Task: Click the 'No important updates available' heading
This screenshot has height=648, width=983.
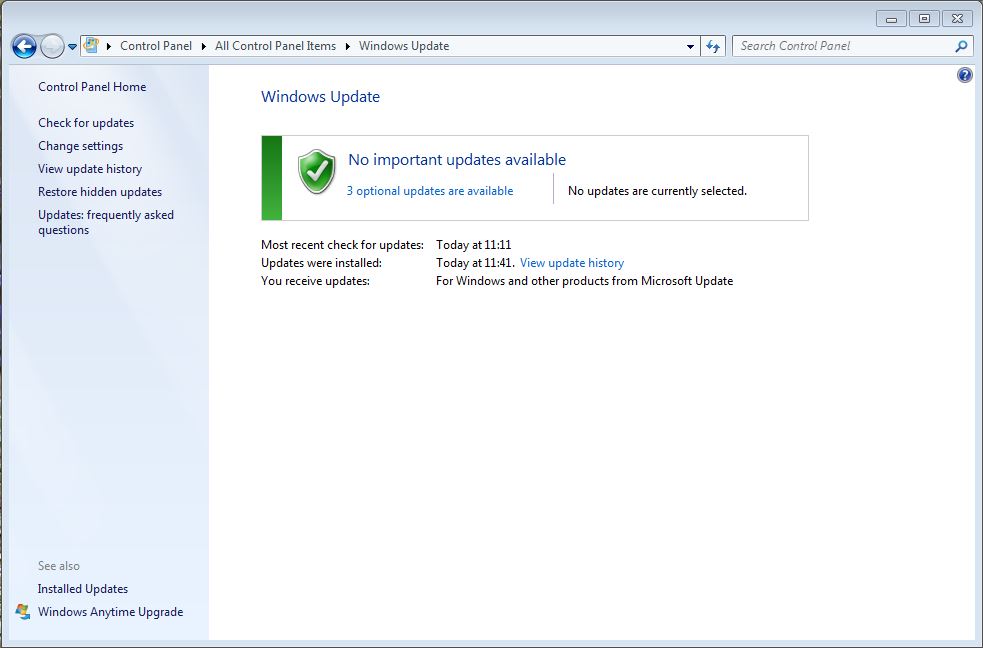Action: click(457, 160)
